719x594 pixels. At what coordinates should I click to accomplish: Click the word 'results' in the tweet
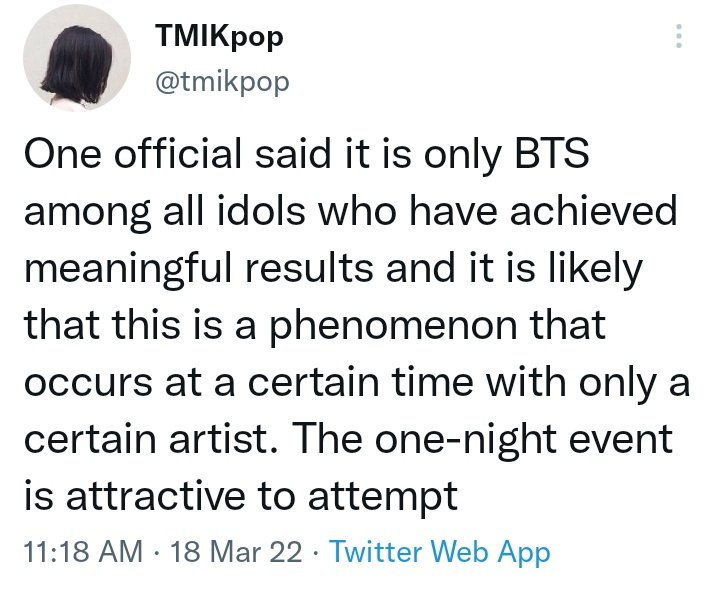309,268
